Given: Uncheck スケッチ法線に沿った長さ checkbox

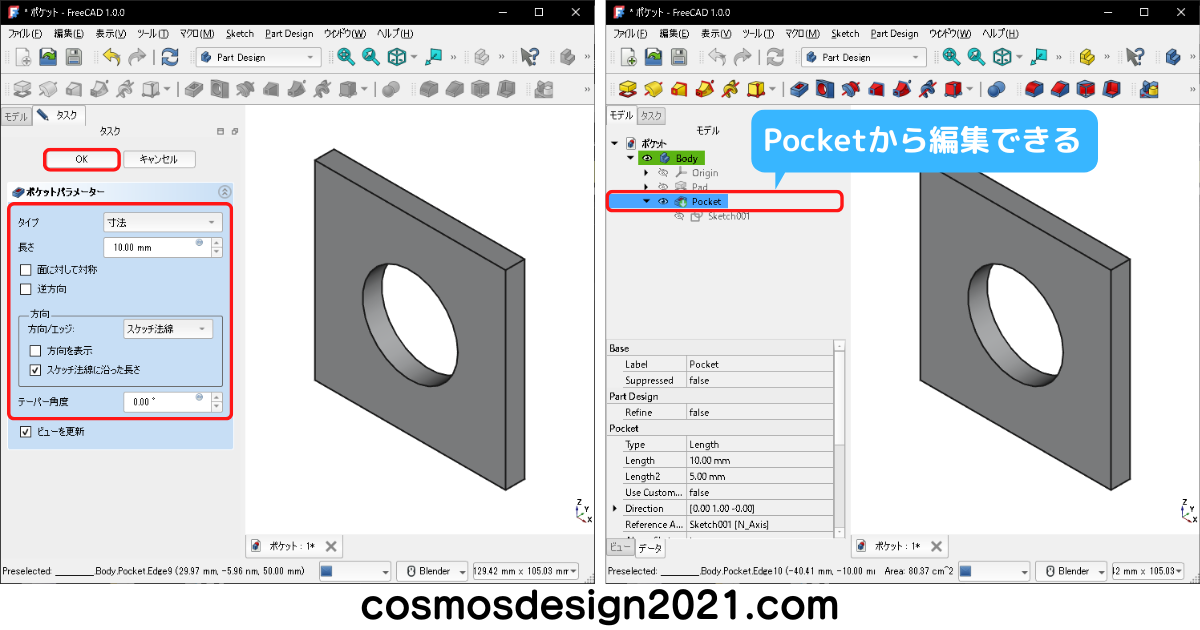Looking at the screenshot, I should 36,369.
